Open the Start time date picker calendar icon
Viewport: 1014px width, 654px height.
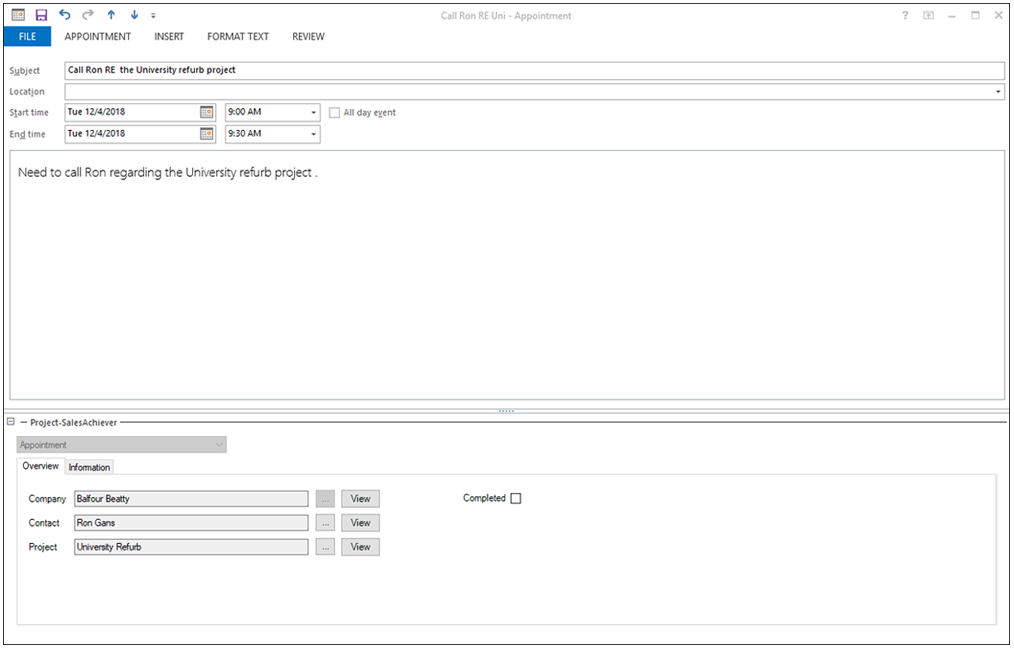click(207, 112)
